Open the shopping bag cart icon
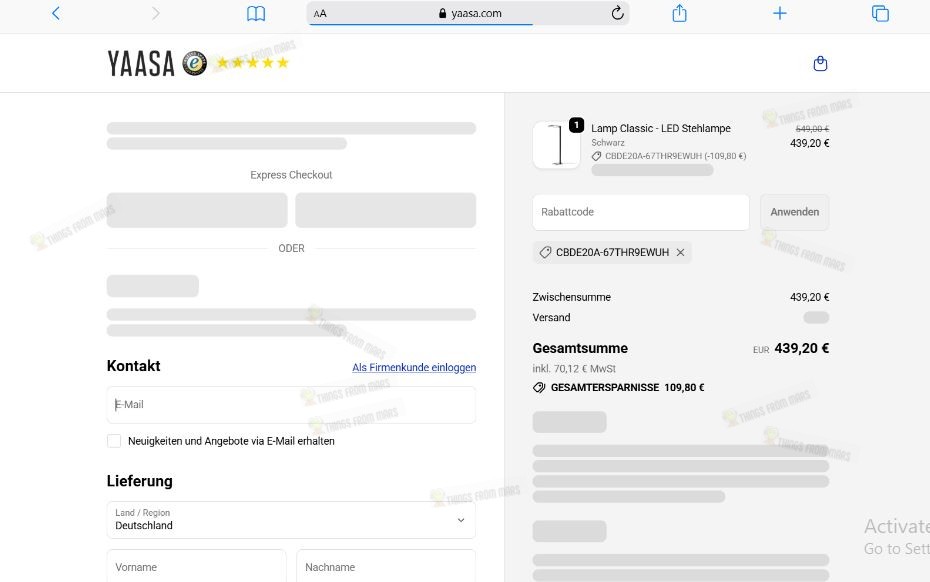The width and height of the screenshot is (930, 582). coord(820,63)
